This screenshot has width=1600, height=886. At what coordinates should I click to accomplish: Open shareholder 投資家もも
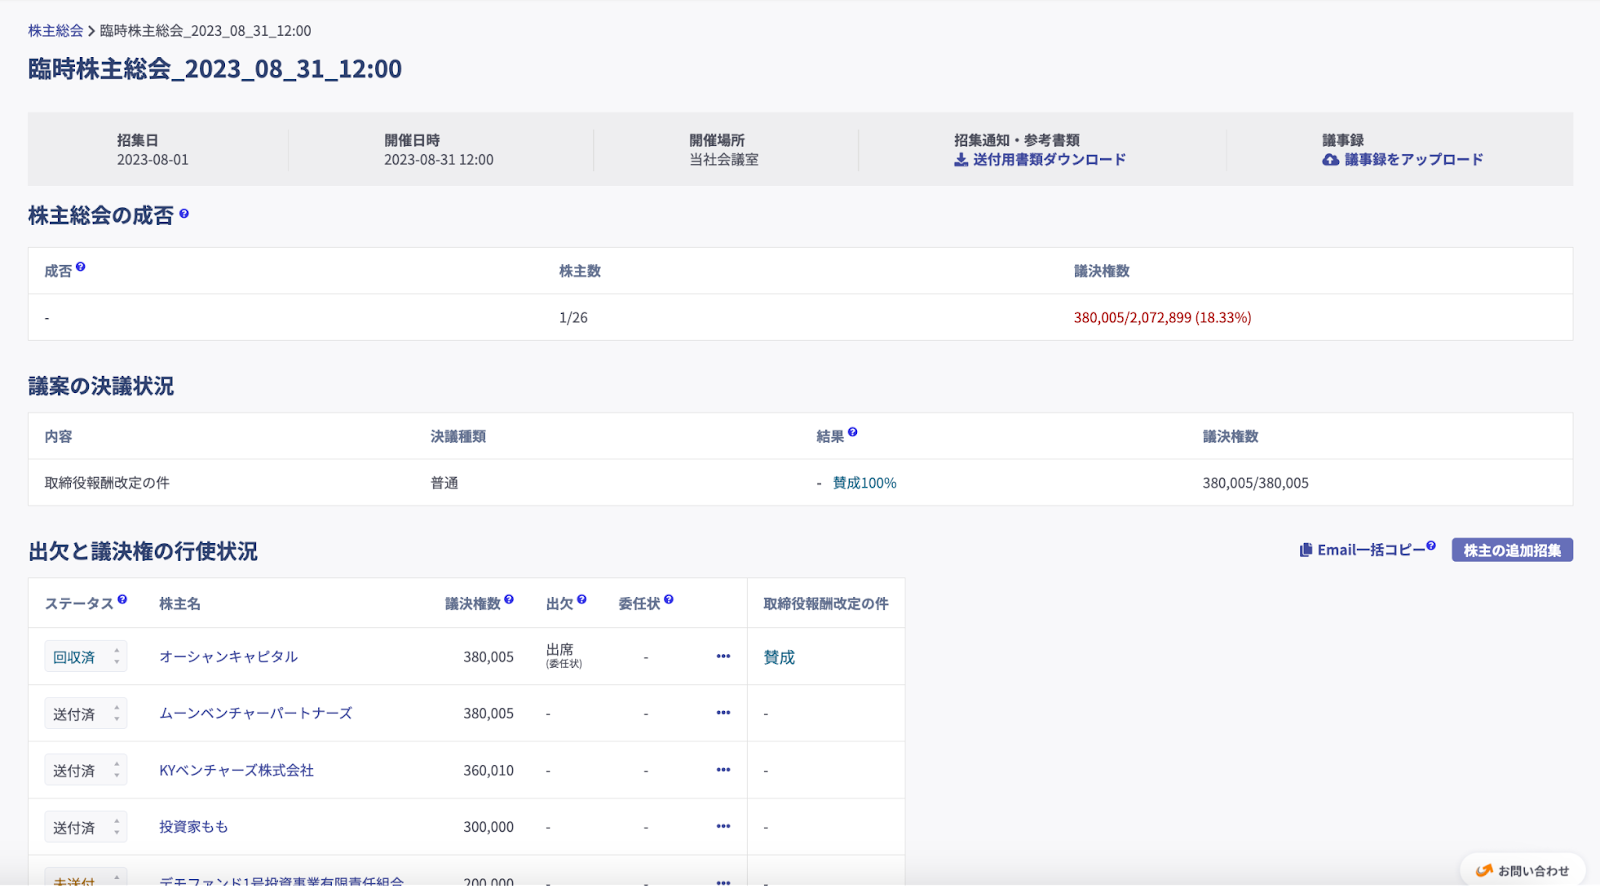pyautogui.click(x=193, y=827)
